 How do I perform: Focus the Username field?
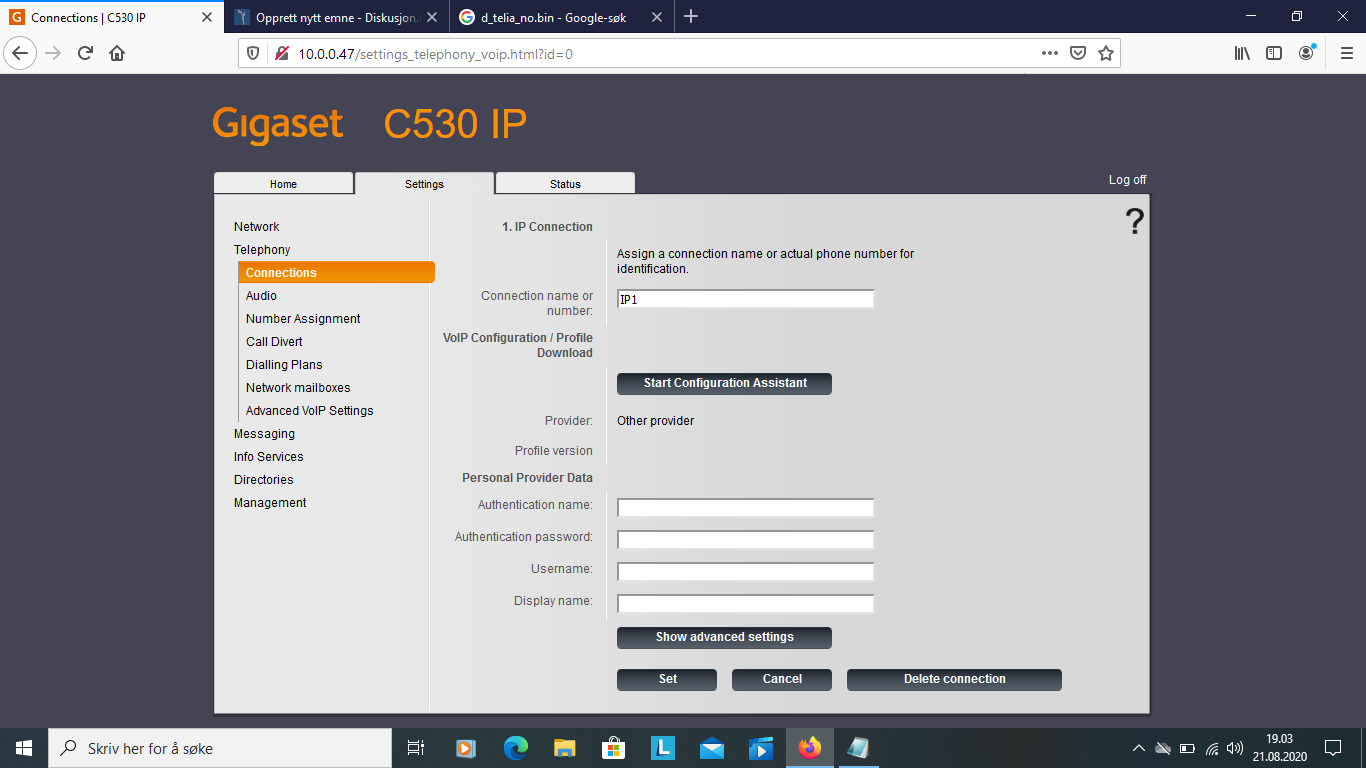point(746,572)
